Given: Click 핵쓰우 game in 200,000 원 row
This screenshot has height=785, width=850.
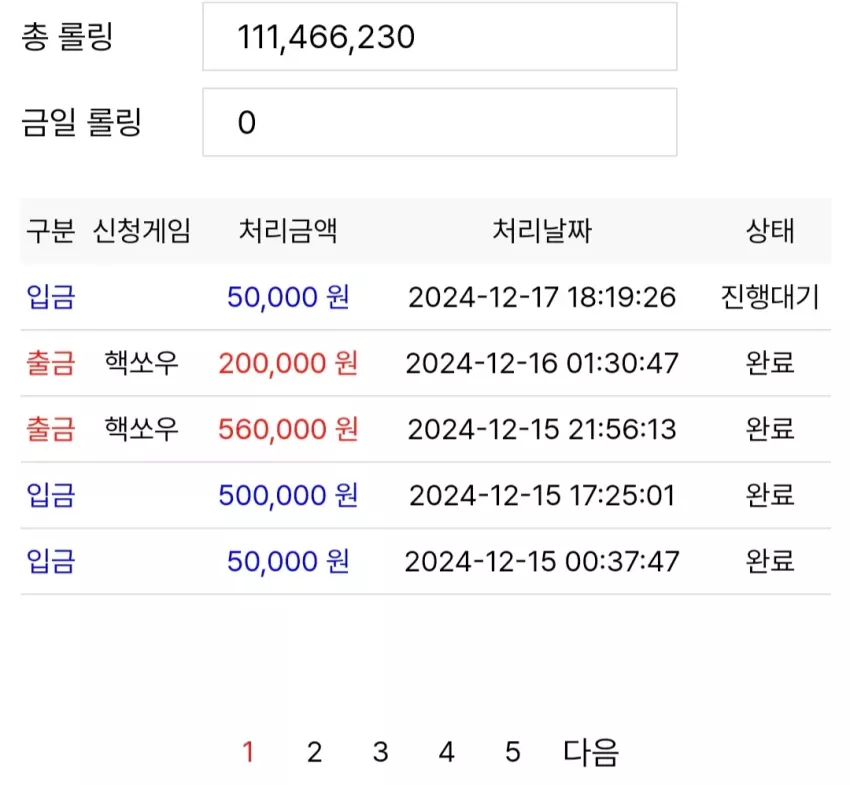Looking at the screenshot, I should (141, 363).
